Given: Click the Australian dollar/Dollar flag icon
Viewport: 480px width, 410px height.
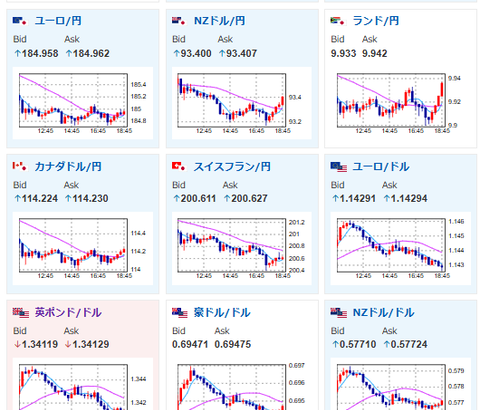Looking at the screenshot, I should (180, 312).
